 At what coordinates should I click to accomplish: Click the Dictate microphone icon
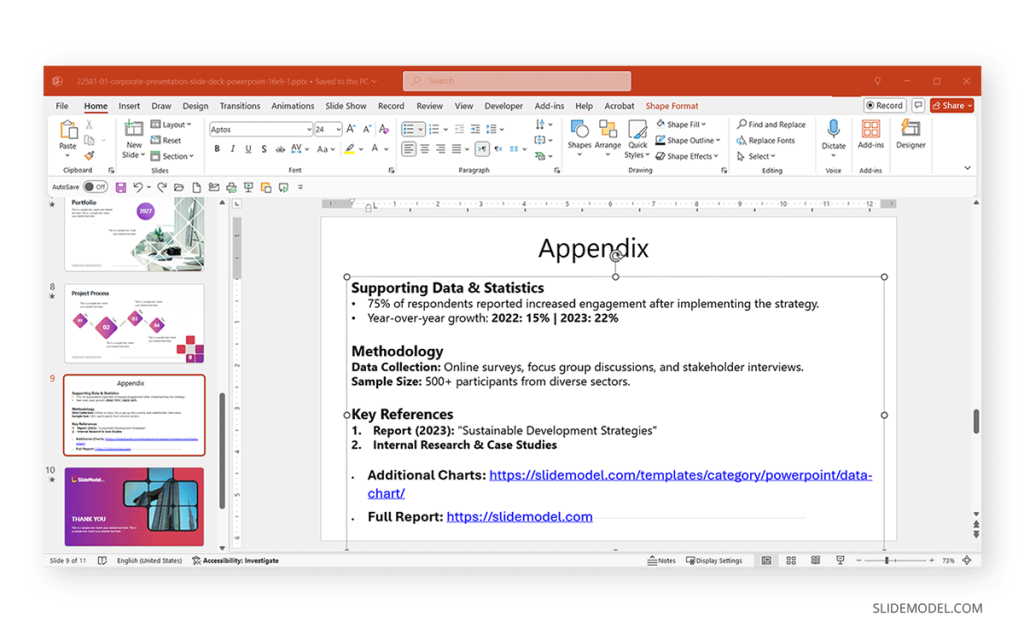click(833, 129)
